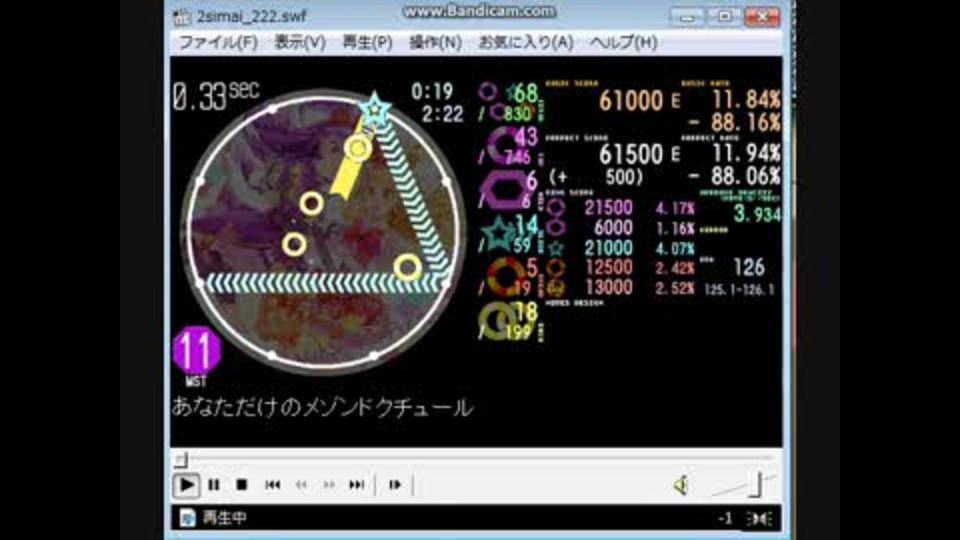This screenshot has height=540, width=960.
Task: Click the purple level 11 MST badge
Action: coord(197,351)
